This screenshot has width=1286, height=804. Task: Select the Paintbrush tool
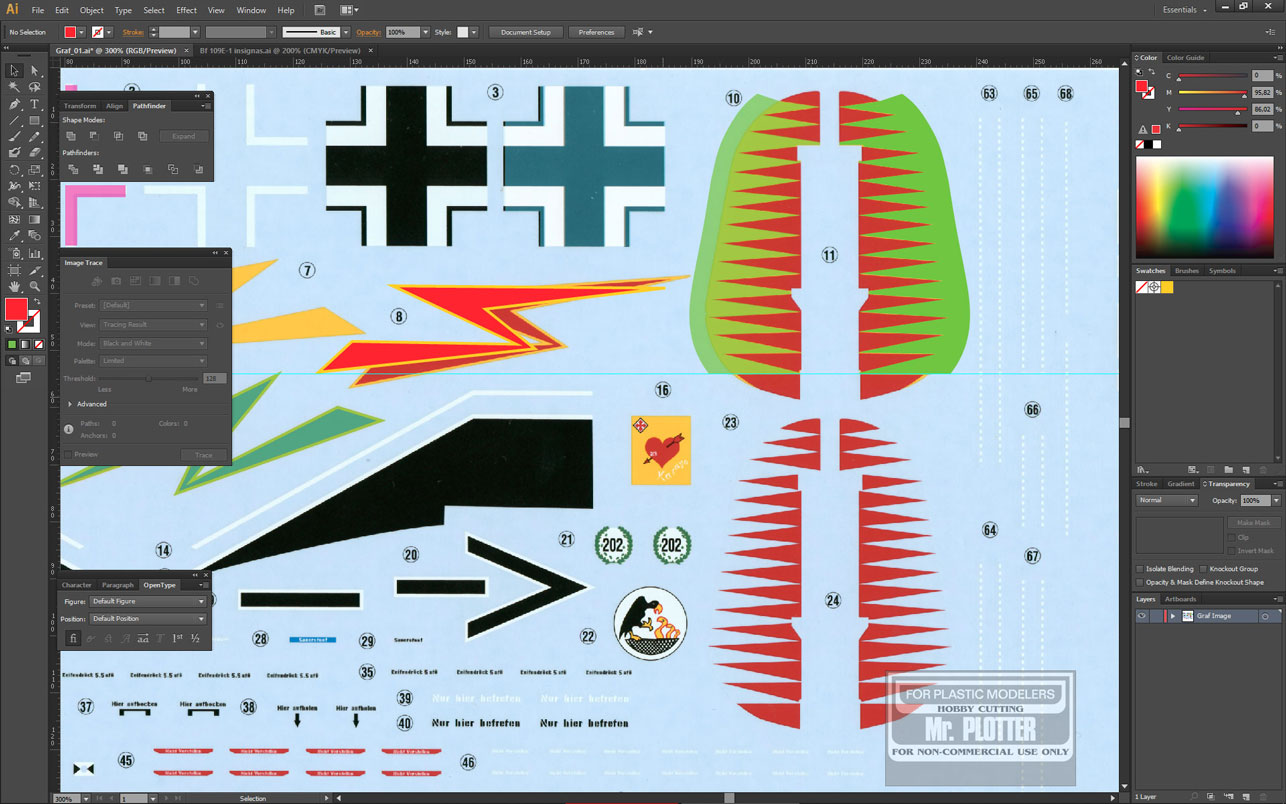point(14,137)
